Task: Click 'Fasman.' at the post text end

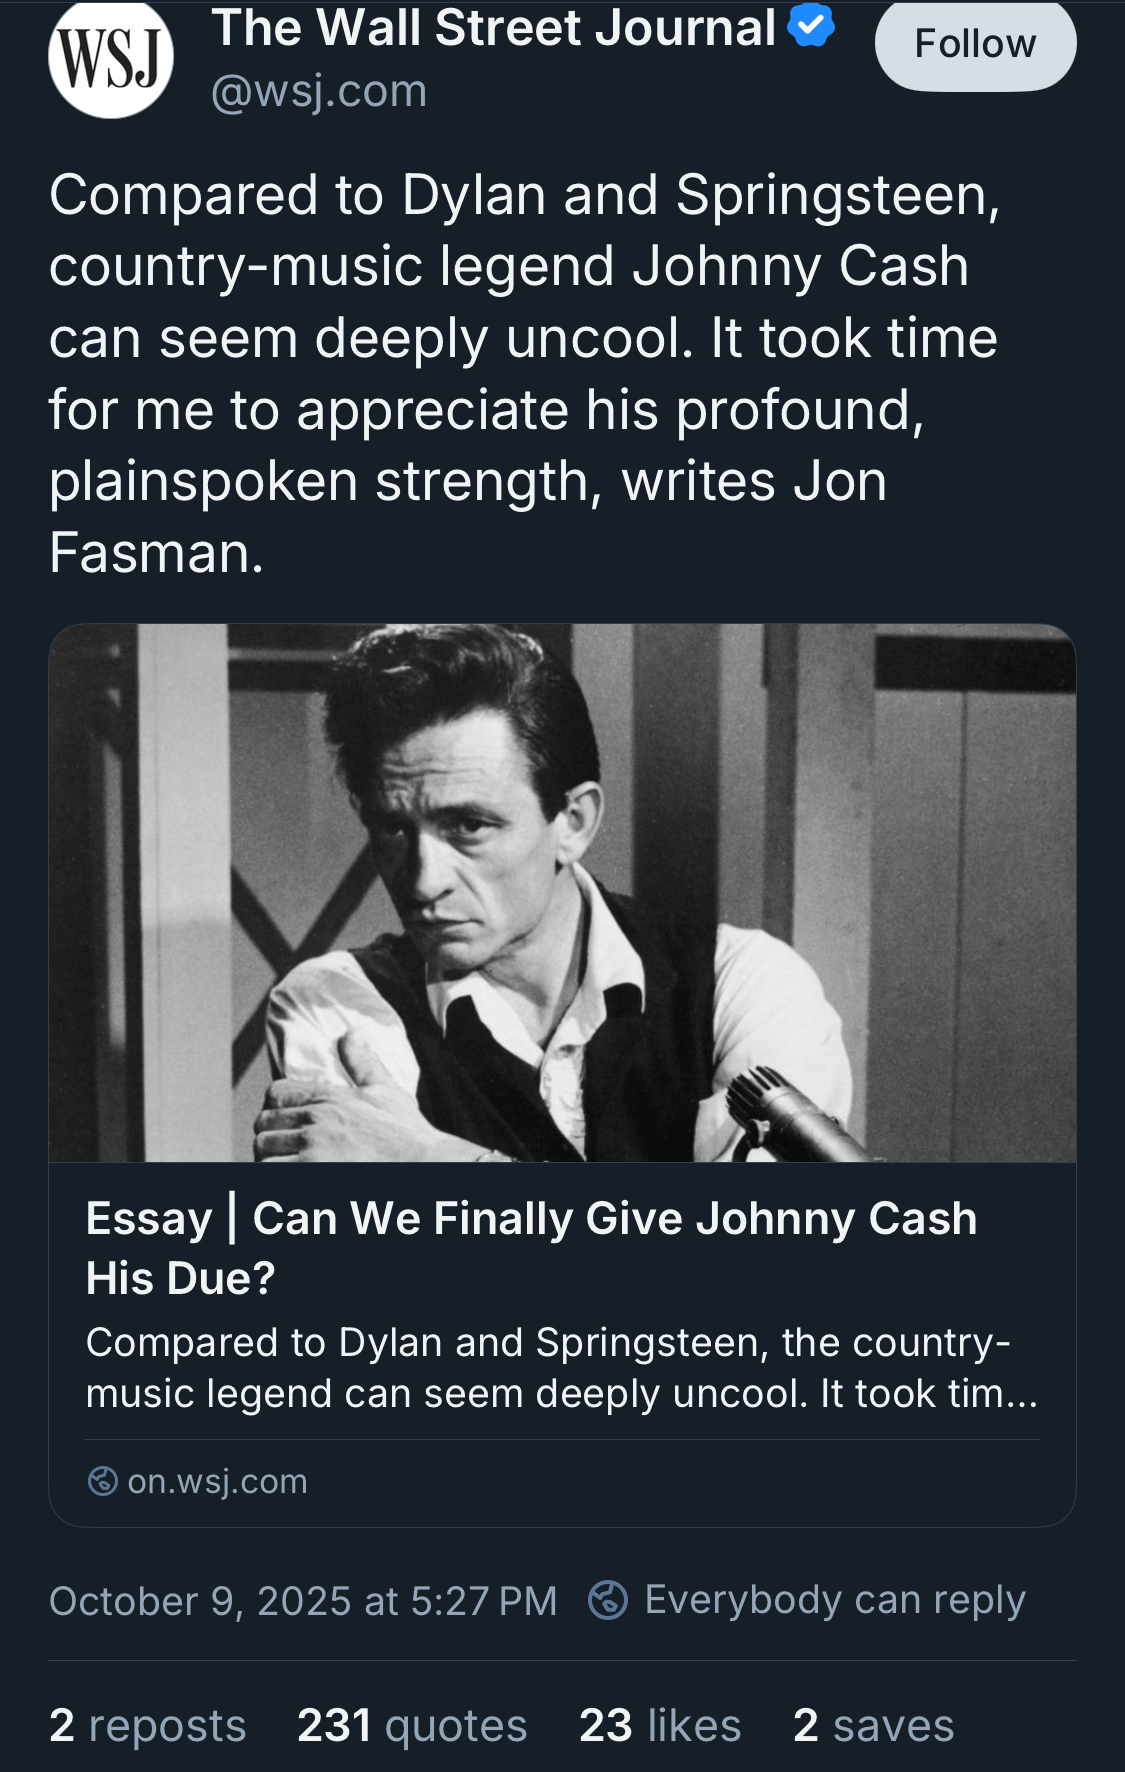Action: [x=157, y=553]
